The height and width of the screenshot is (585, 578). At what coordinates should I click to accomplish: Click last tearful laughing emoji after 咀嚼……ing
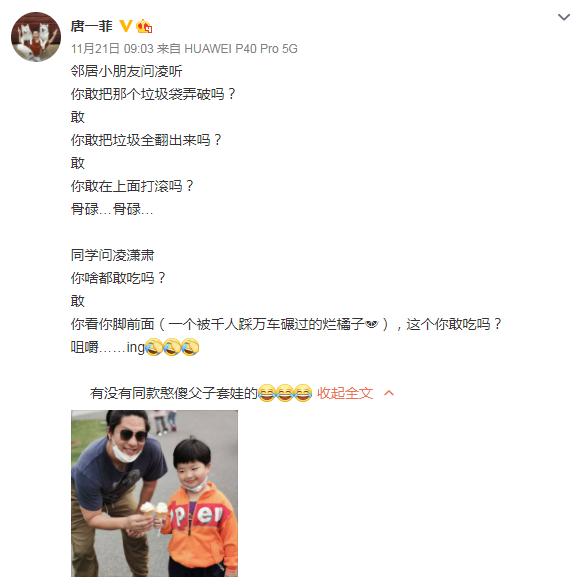pyautogui.click(x=190, y=347)
